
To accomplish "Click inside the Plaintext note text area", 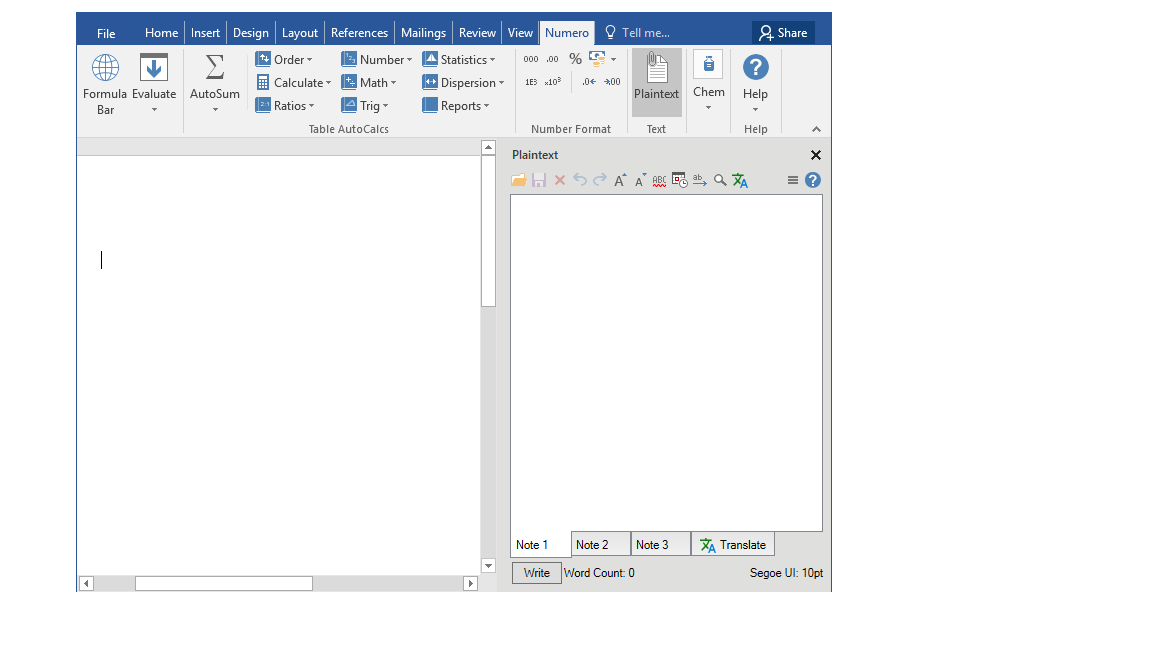I will click(666, 360).
